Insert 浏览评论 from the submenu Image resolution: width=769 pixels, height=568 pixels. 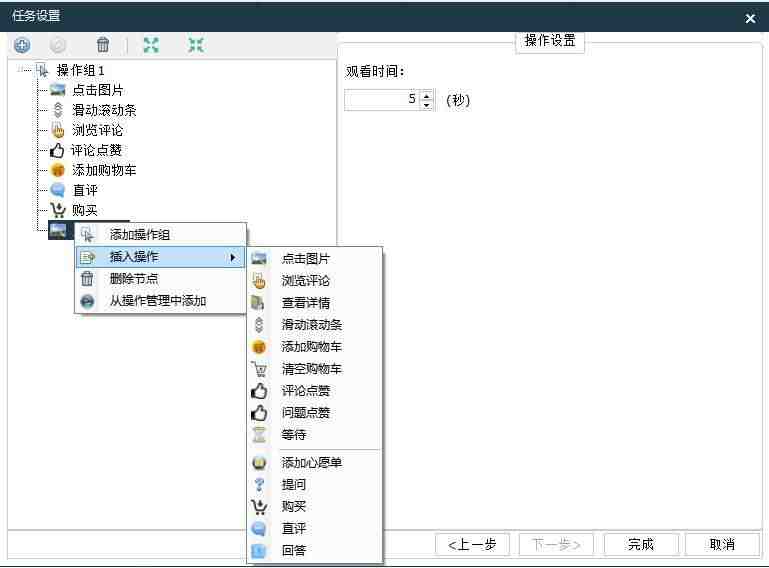pyautogui.click(x=315, y=281)
